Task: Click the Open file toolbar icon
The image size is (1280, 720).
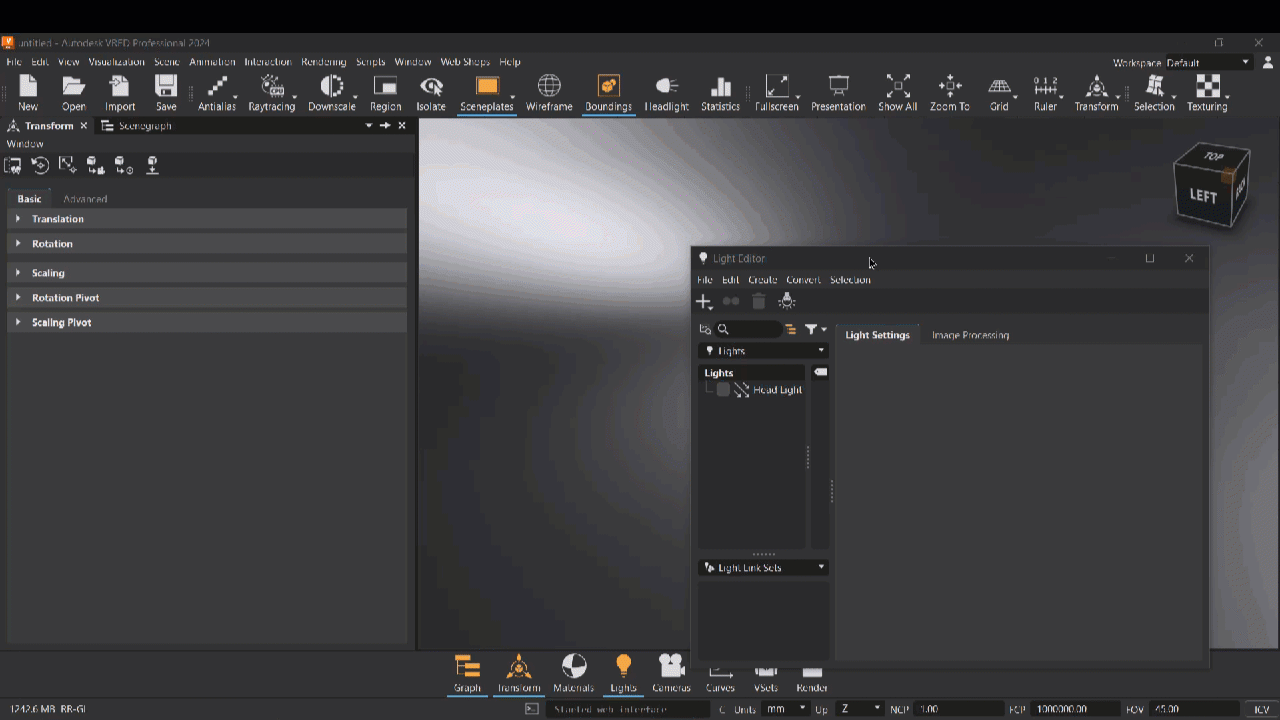Action: click(74, 93)
